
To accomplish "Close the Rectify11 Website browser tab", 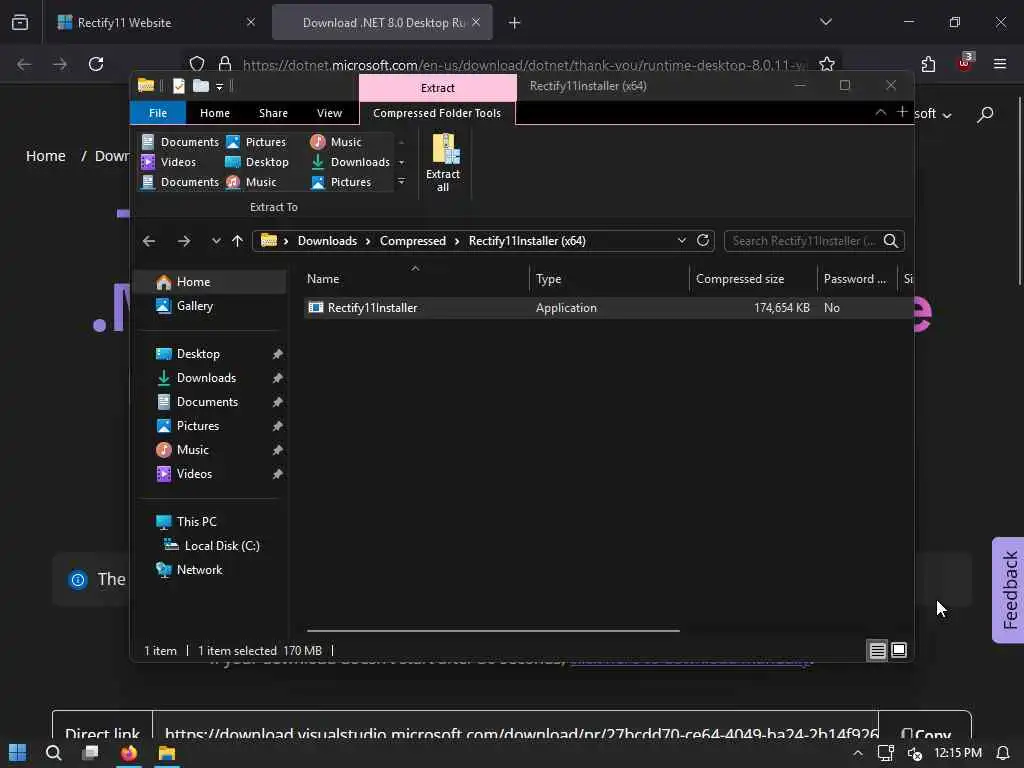I will (x=250, y=22).
